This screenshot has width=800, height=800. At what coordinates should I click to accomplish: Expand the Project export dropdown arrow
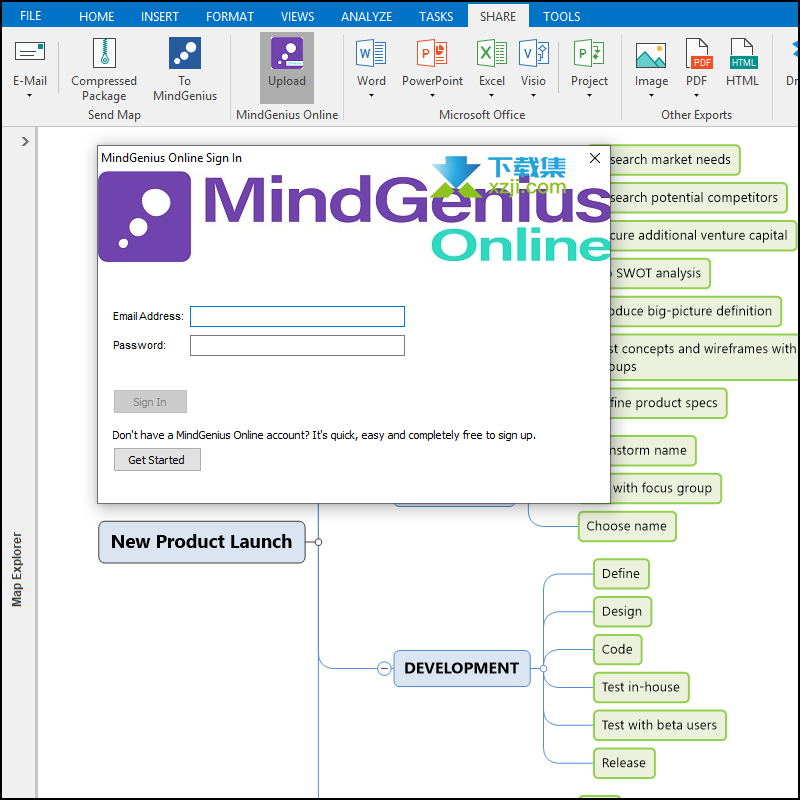click(589, 95)
